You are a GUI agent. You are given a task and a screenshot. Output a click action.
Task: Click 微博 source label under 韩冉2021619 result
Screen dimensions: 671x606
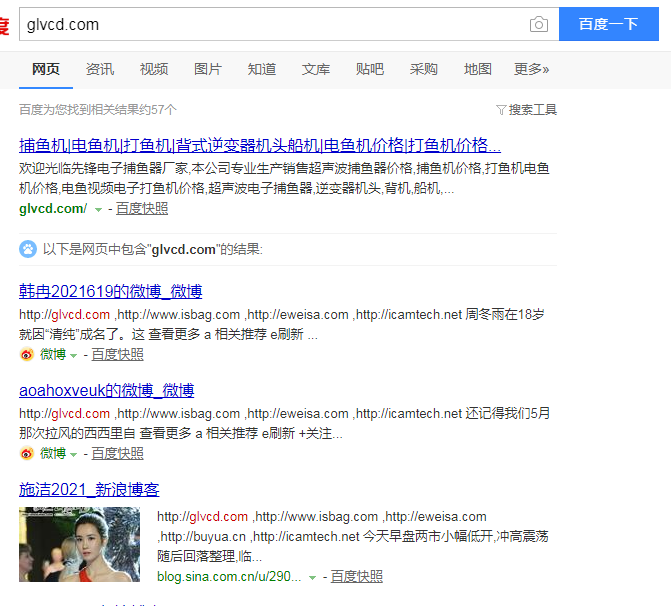[x=53, y=354]
